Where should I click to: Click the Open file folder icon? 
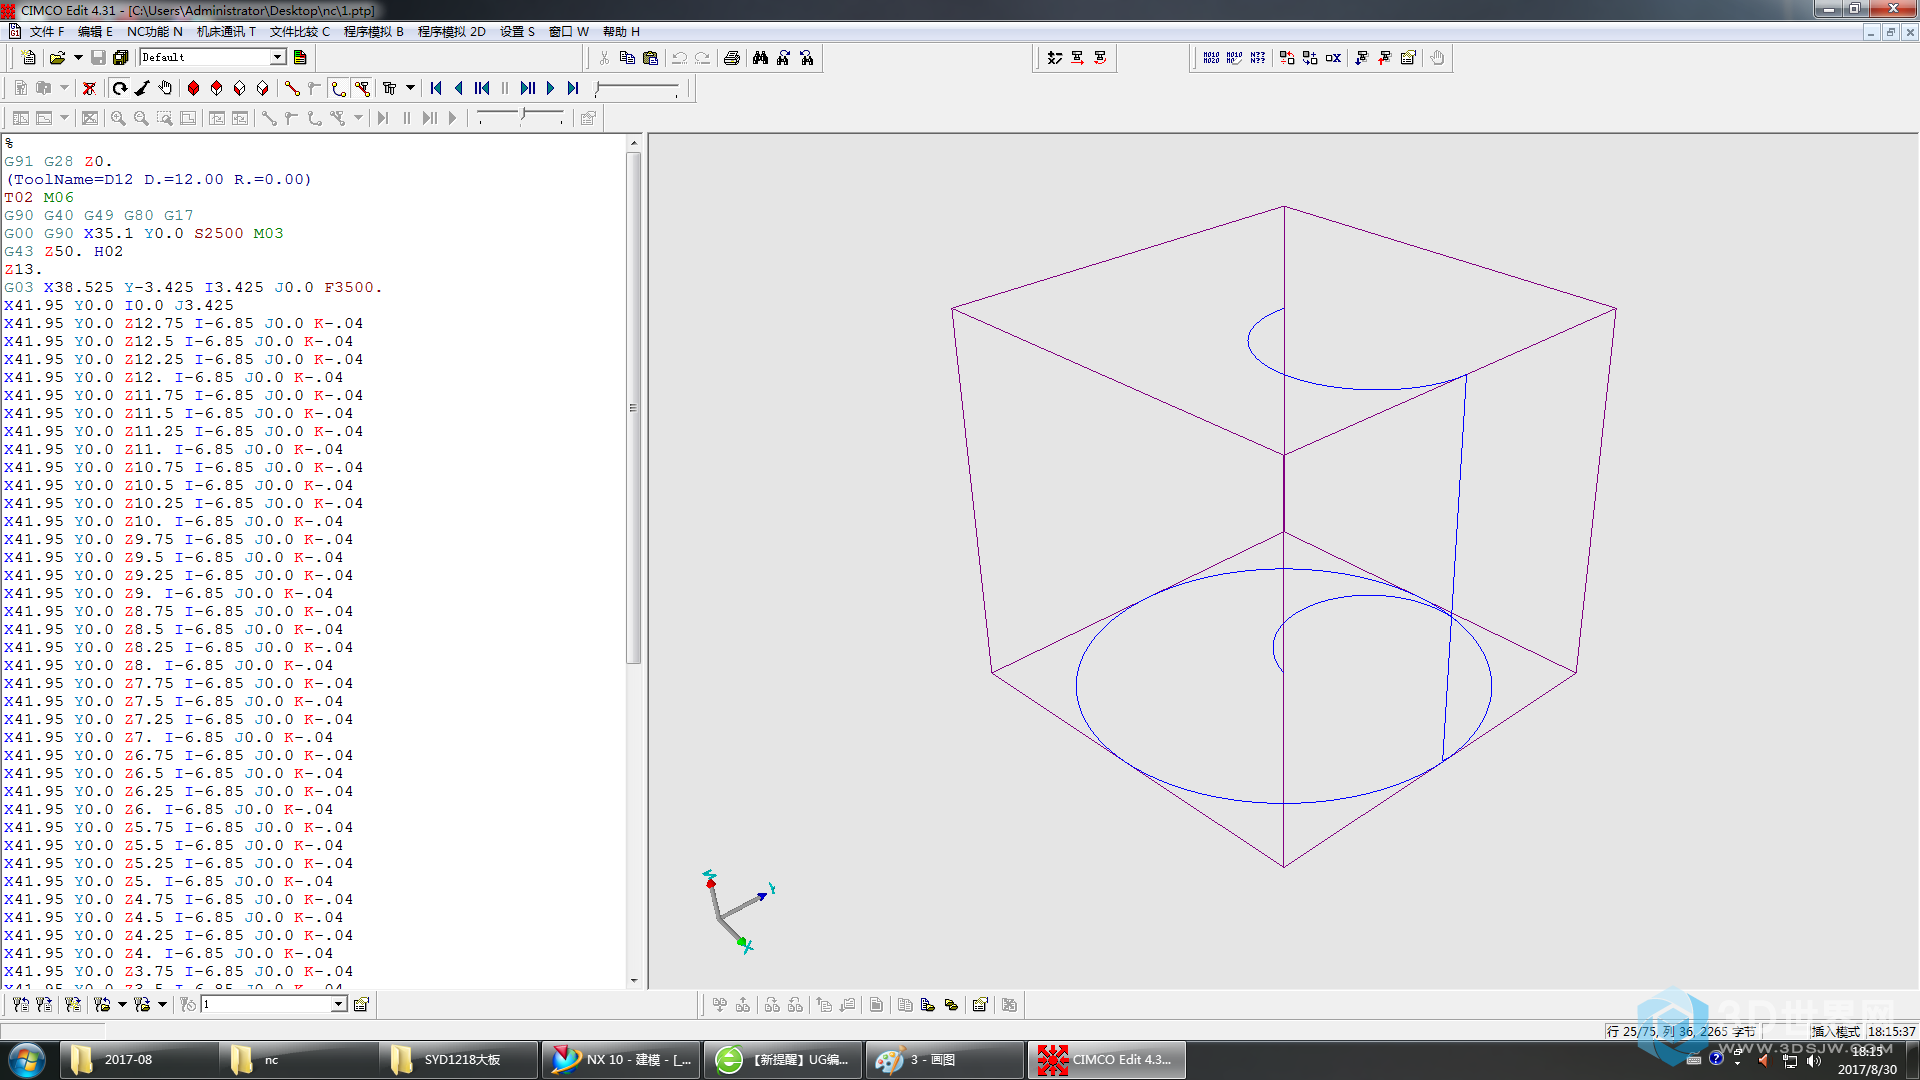[x=58, y=58]
